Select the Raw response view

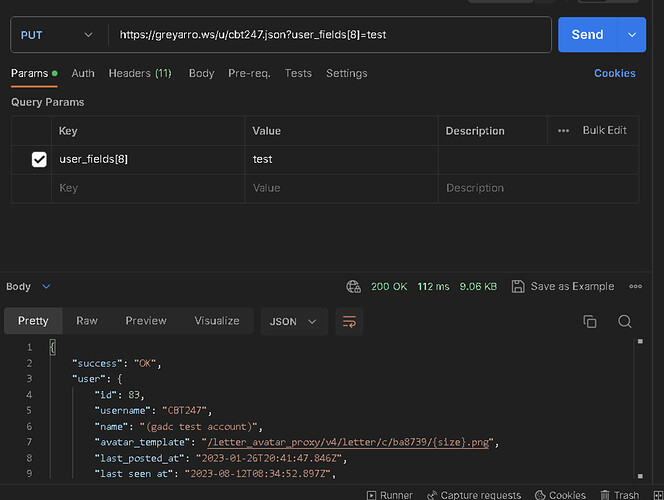(x=87, y=321)
